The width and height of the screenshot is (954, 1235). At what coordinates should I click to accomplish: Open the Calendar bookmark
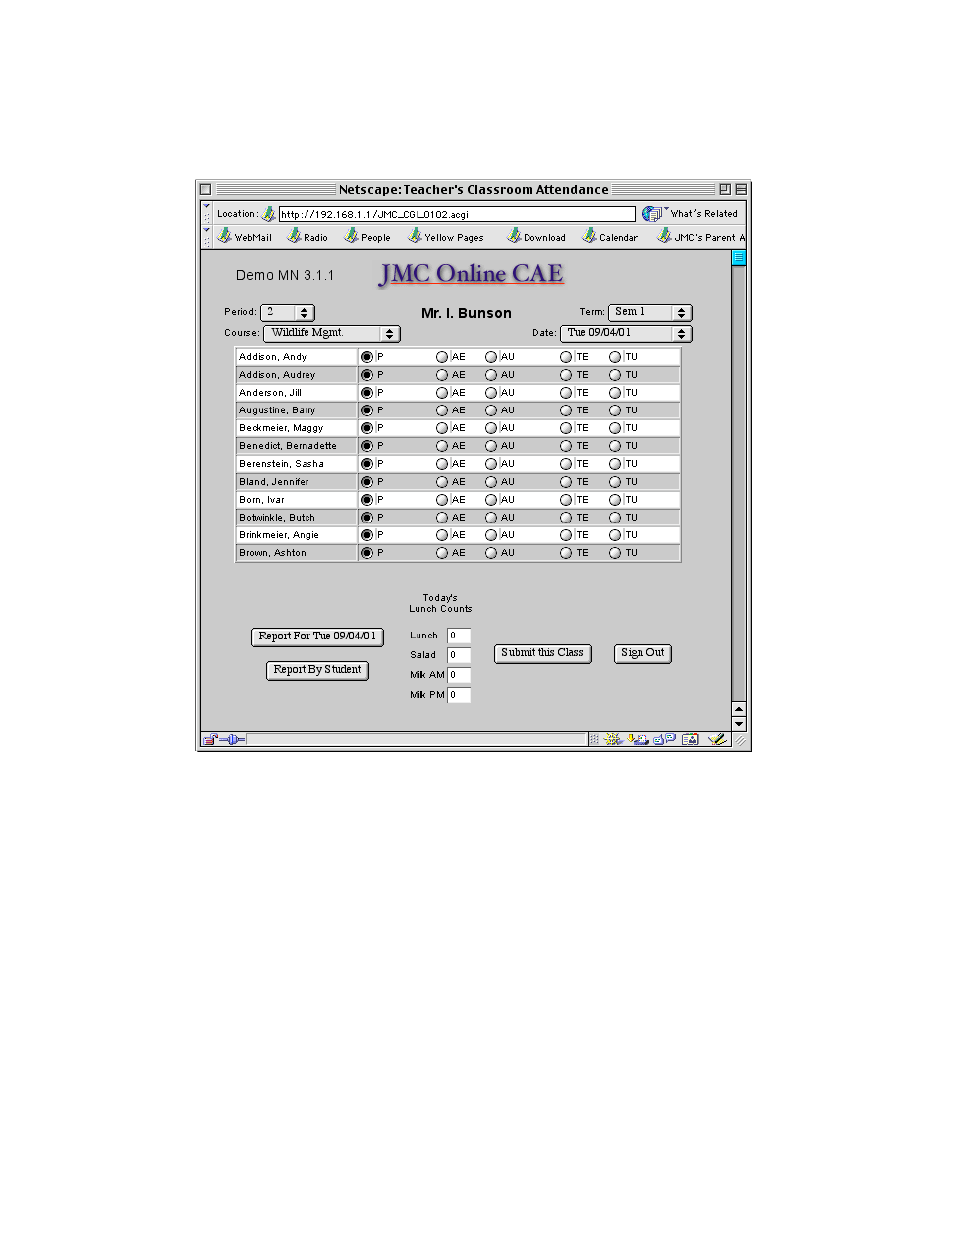point(611,237)
